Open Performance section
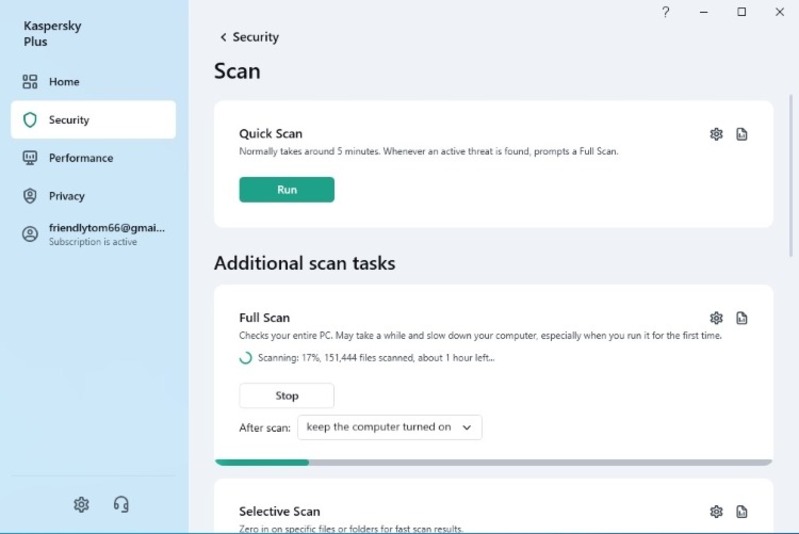The width and height of the screenshot is (799, 534). click(93, 158)
